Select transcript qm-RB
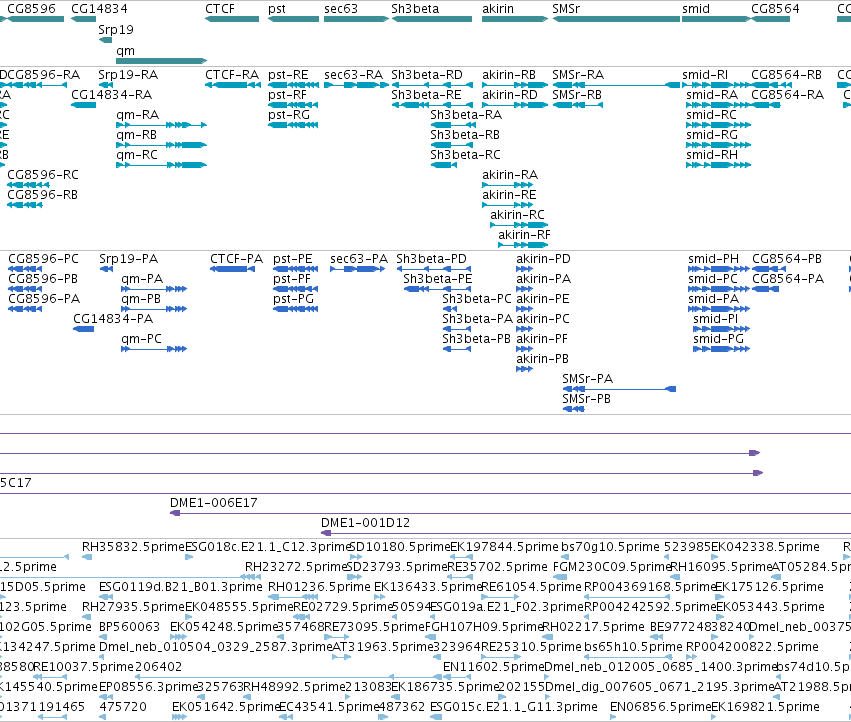Image resolution: width=851 pixels, height=722 pixels. 161,145
